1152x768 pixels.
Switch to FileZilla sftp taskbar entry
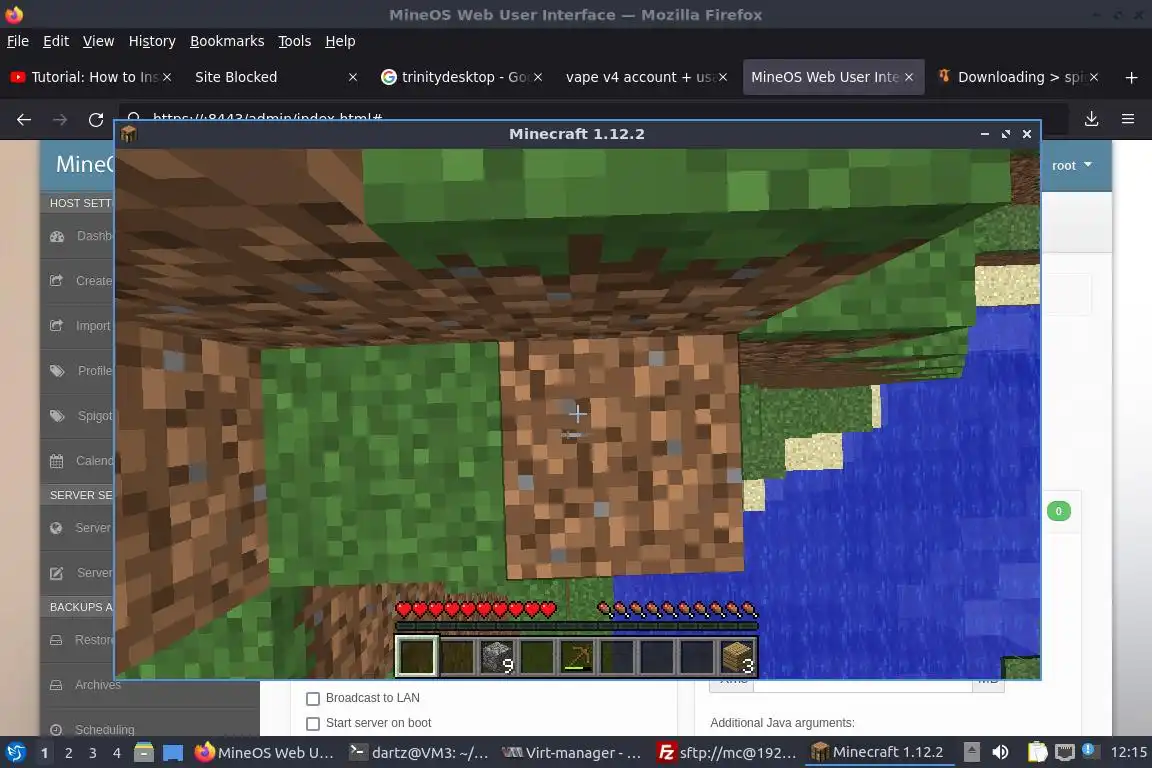(727, 753)
